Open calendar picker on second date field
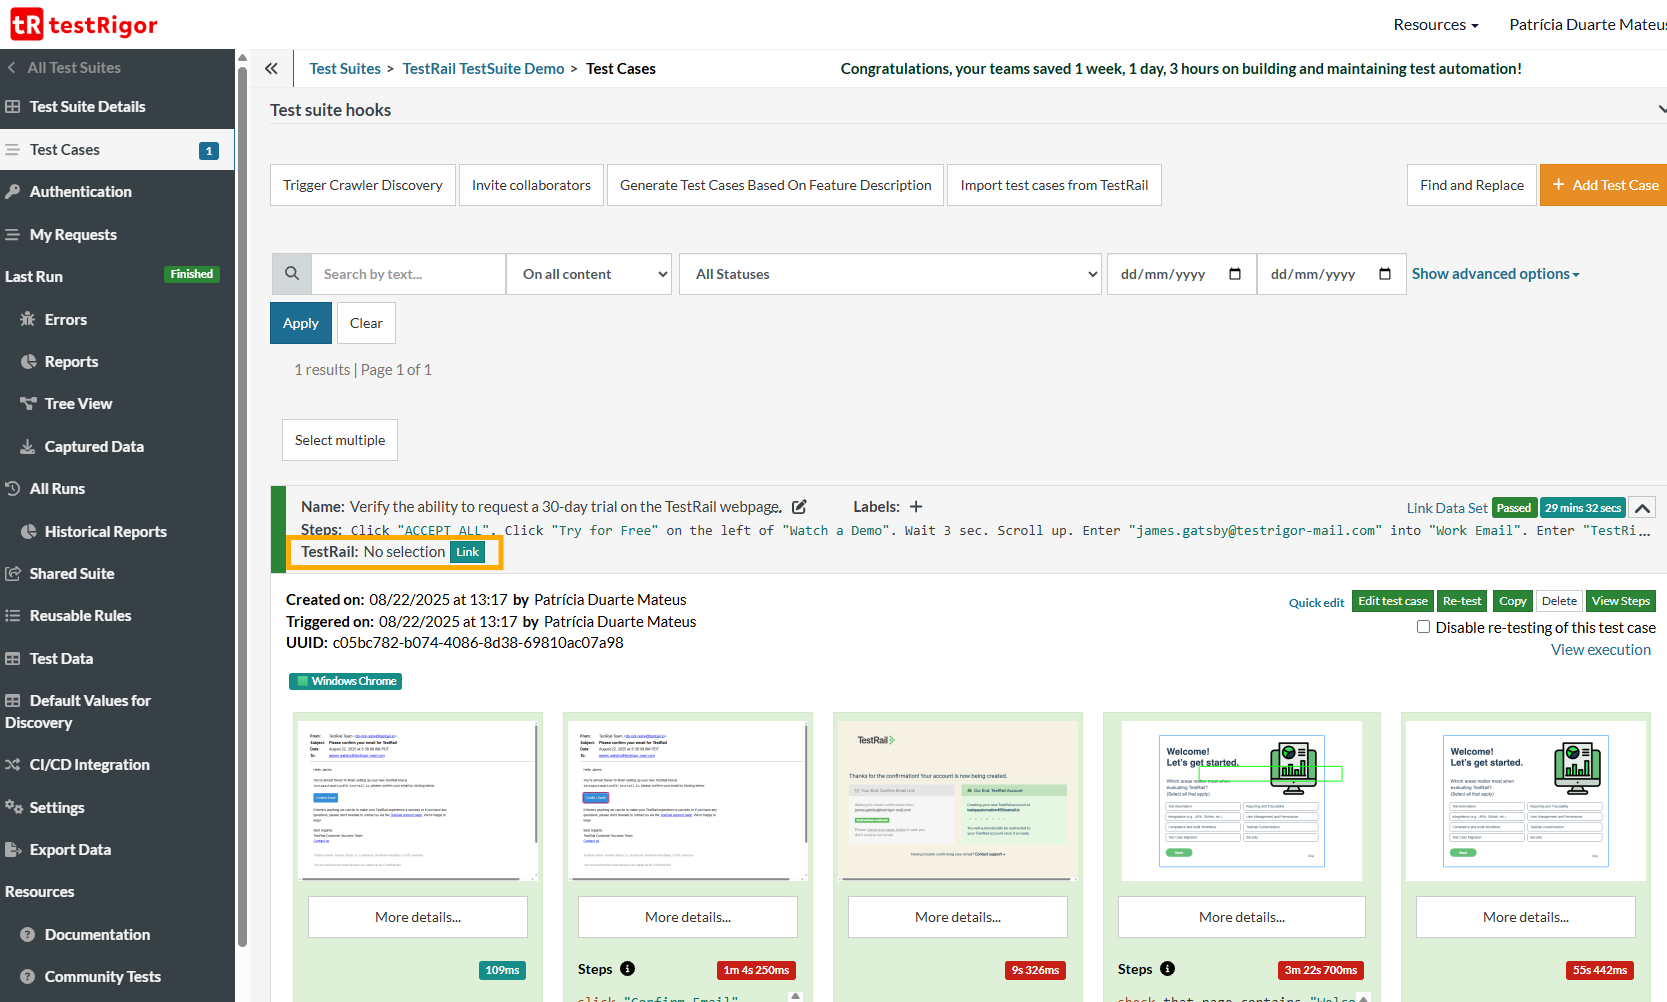This screenshot has width=1667, height=1002. [1385, 274]
